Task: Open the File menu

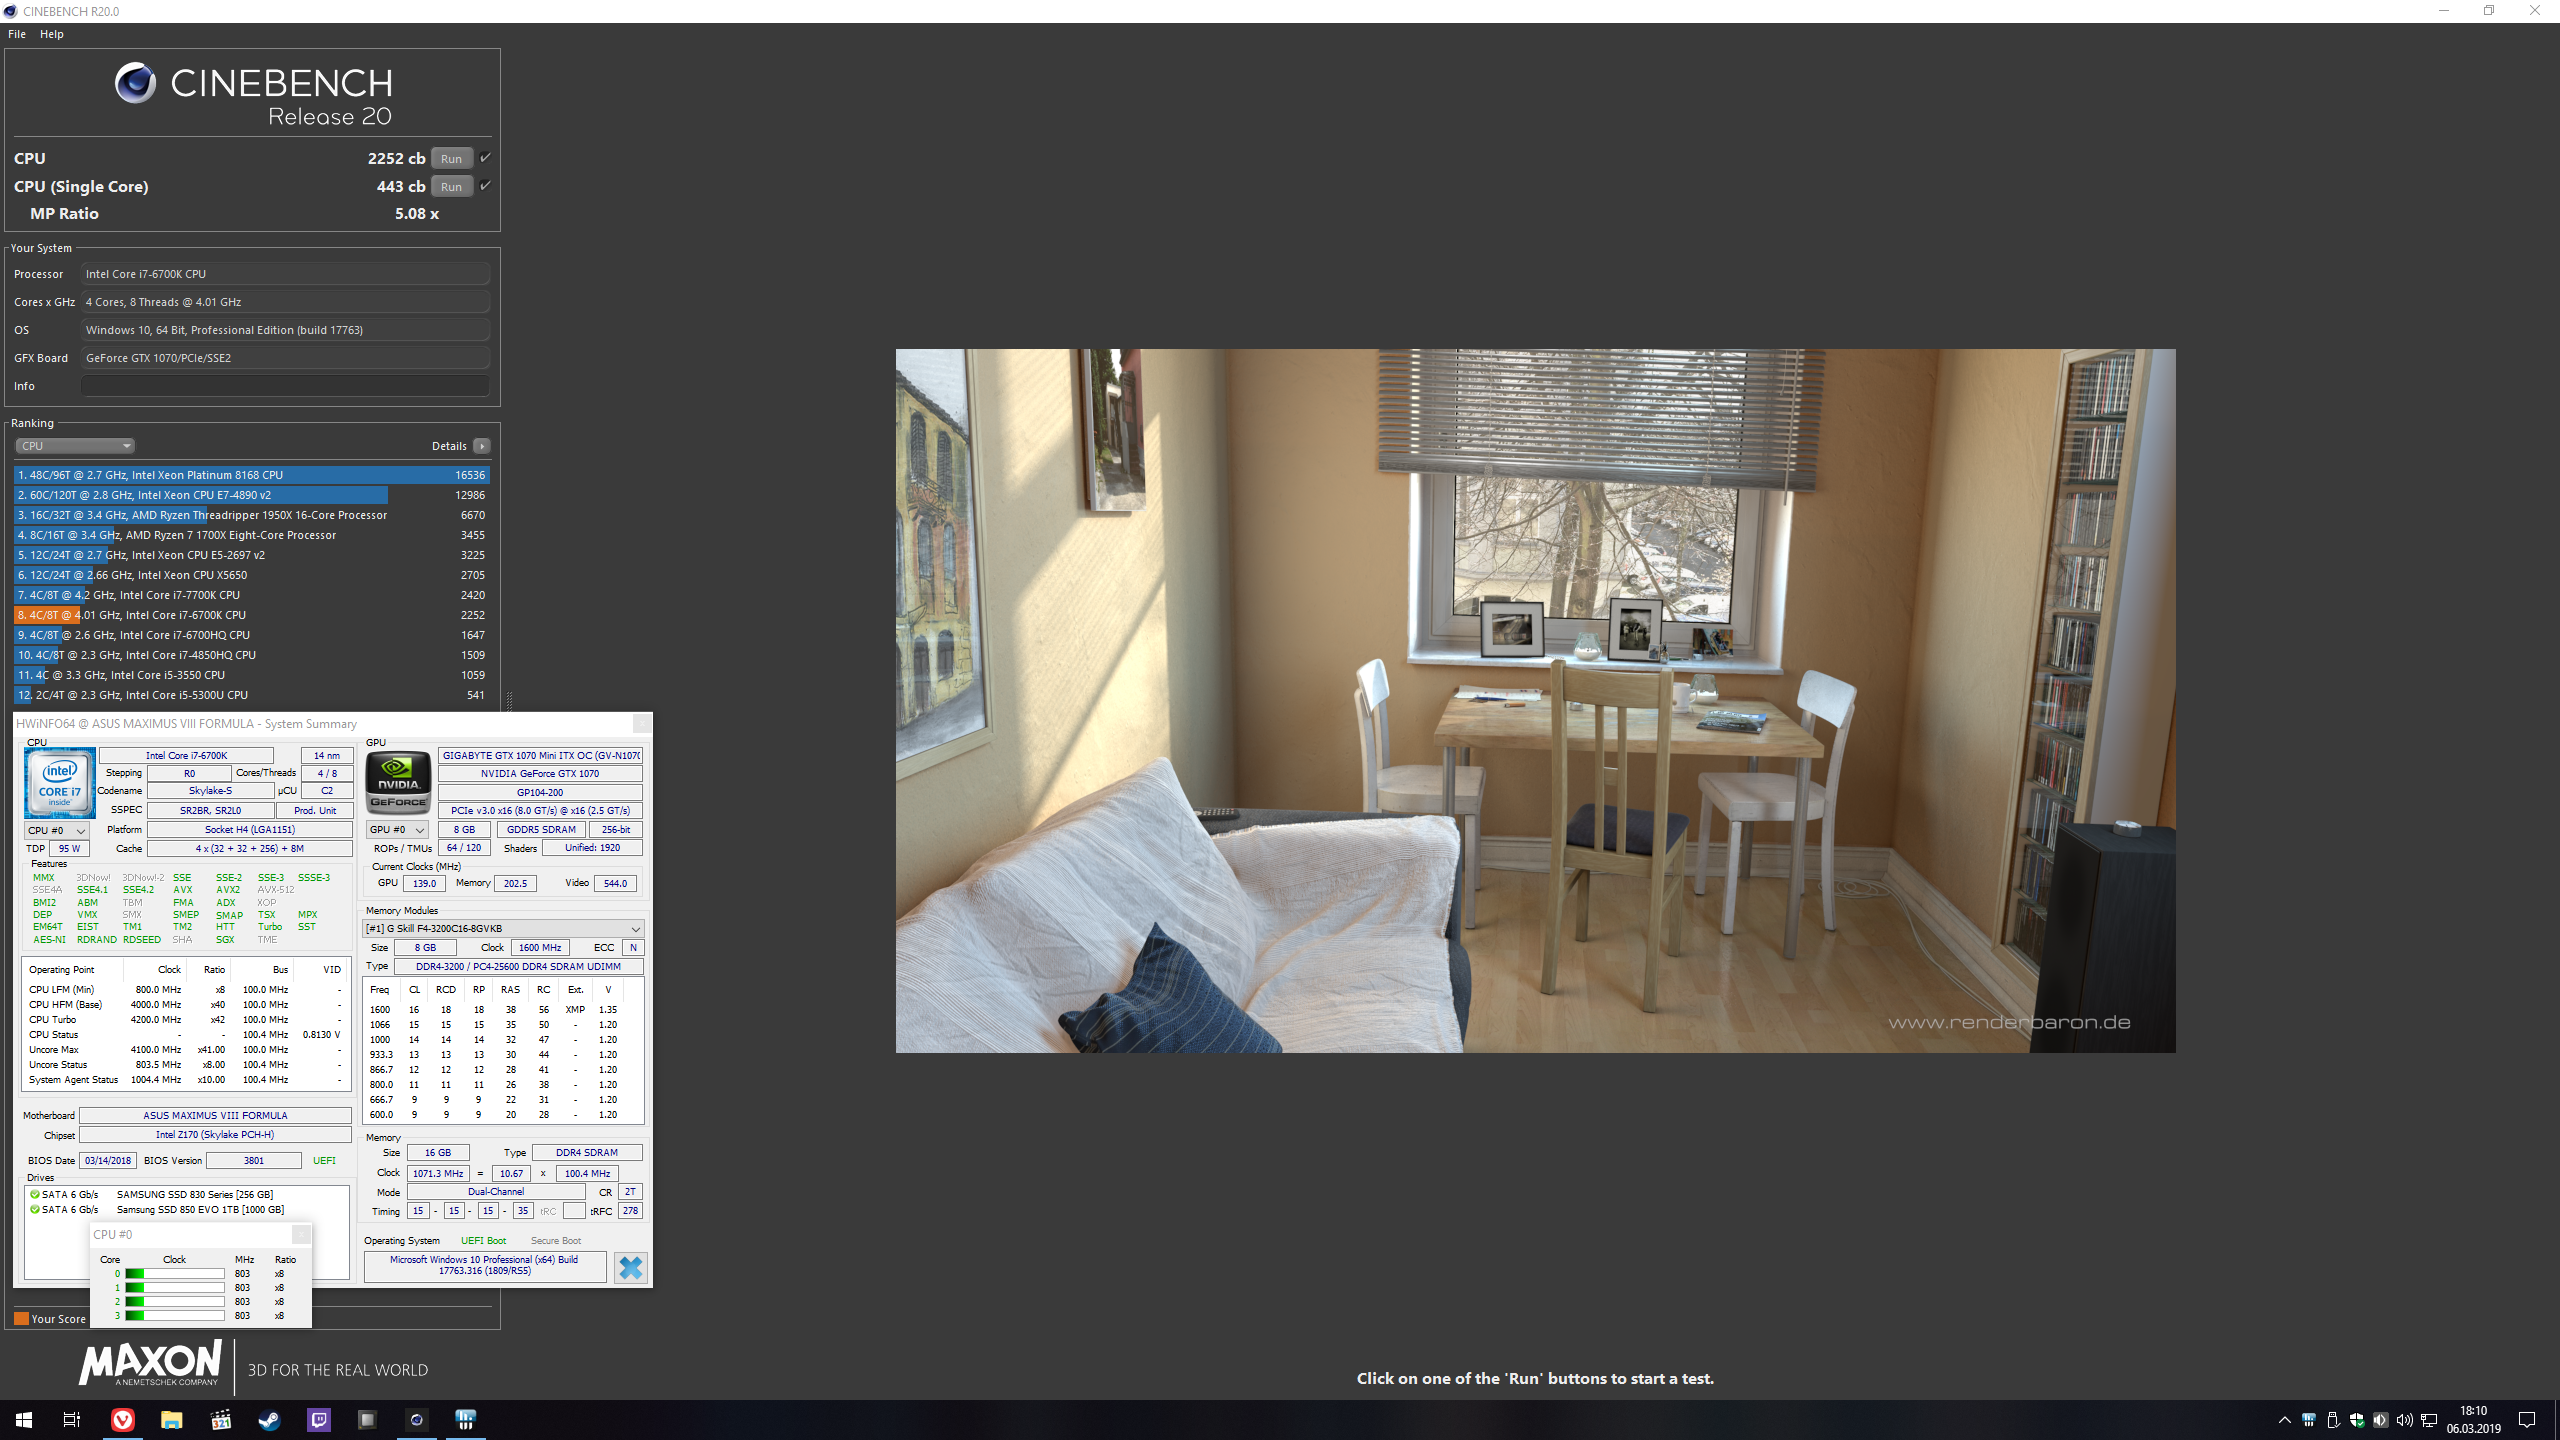Action: (x=17, y=34)
